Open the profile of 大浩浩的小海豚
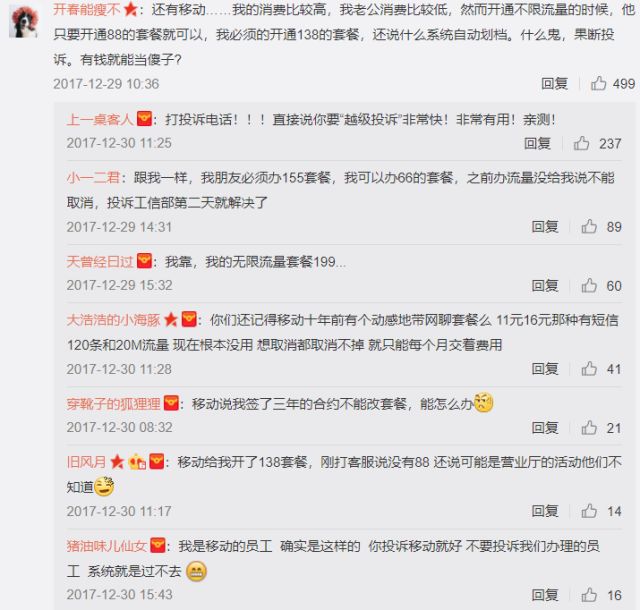Image resolution: width=640 pixels, height=610 pixels. (113, 320)
